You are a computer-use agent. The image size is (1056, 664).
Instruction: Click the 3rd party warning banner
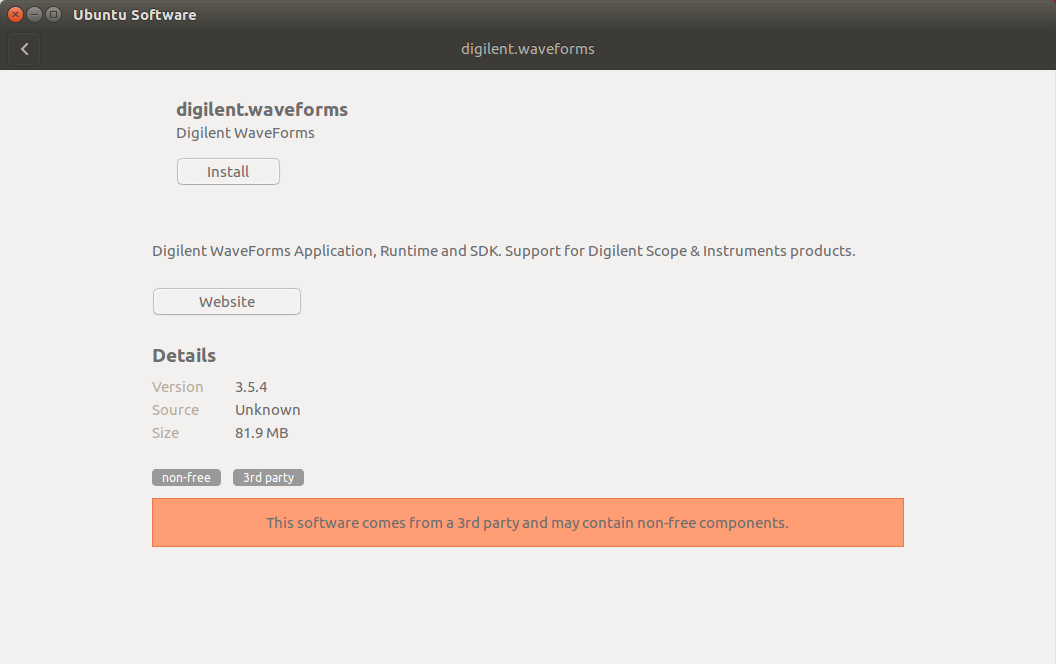pyautogui.click(x=528, y=523)
